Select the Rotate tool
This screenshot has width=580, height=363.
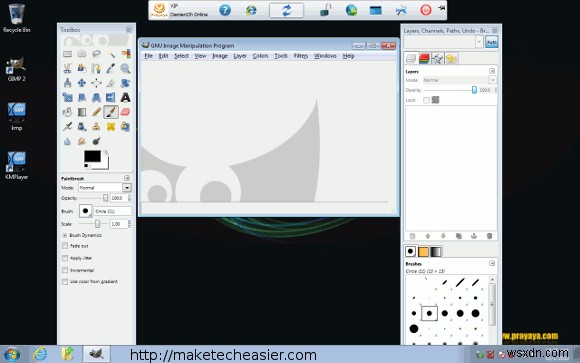(125, 83)
